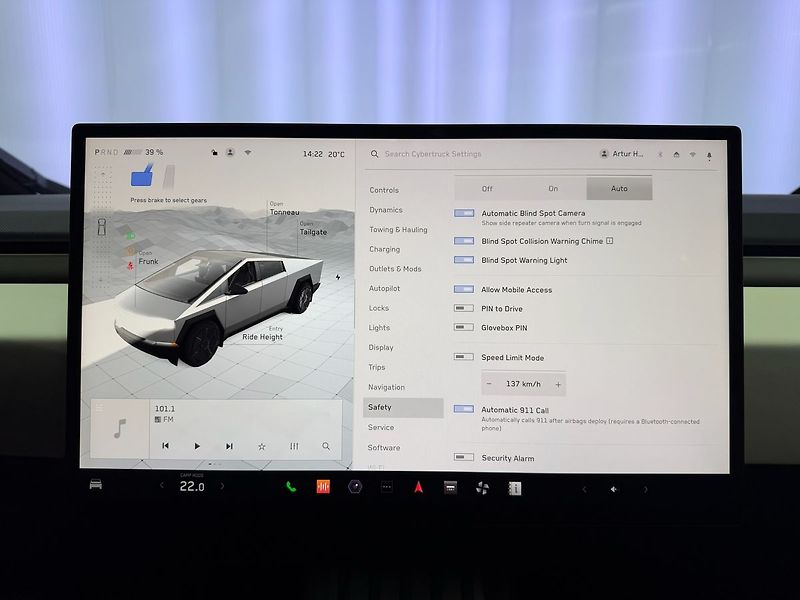Select the Off segment option
The image size is (800, 600).
[487, 189]
